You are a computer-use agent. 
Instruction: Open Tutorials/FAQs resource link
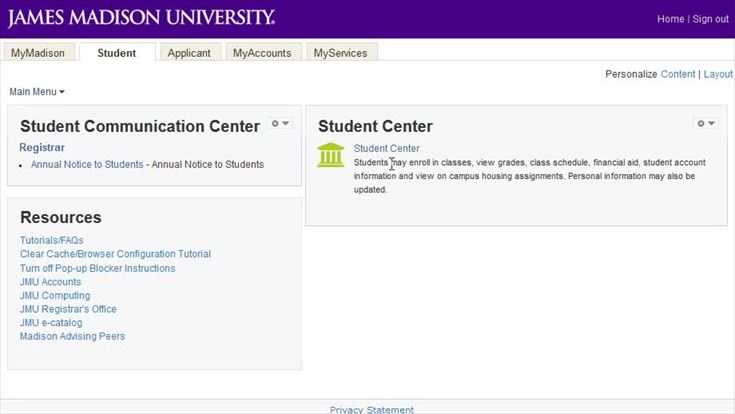[52, 240]
